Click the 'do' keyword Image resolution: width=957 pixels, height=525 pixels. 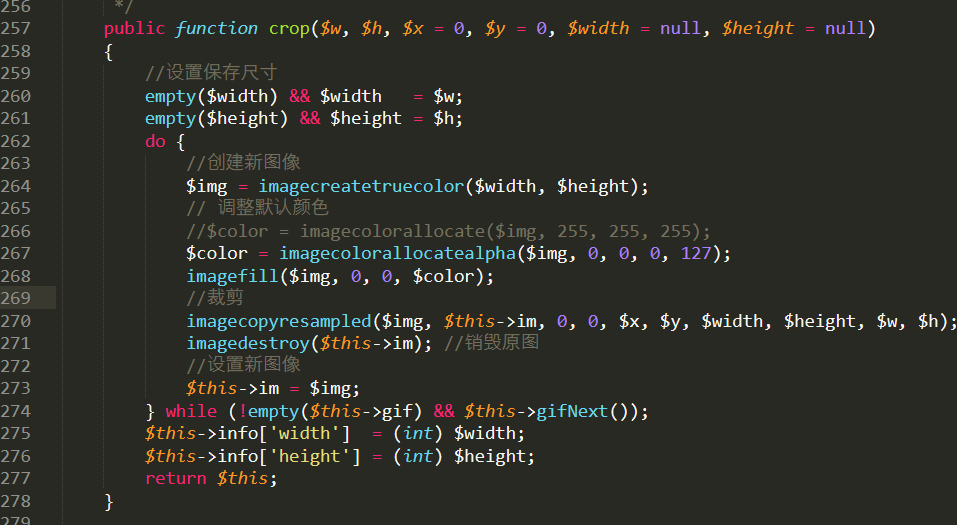point(155,141)
